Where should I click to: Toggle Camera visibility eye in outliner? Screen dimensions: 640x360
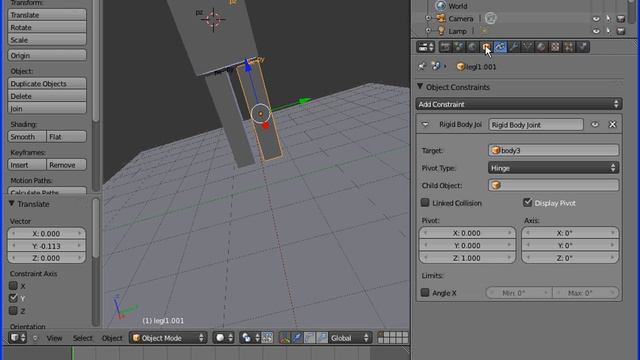point(596,19)
